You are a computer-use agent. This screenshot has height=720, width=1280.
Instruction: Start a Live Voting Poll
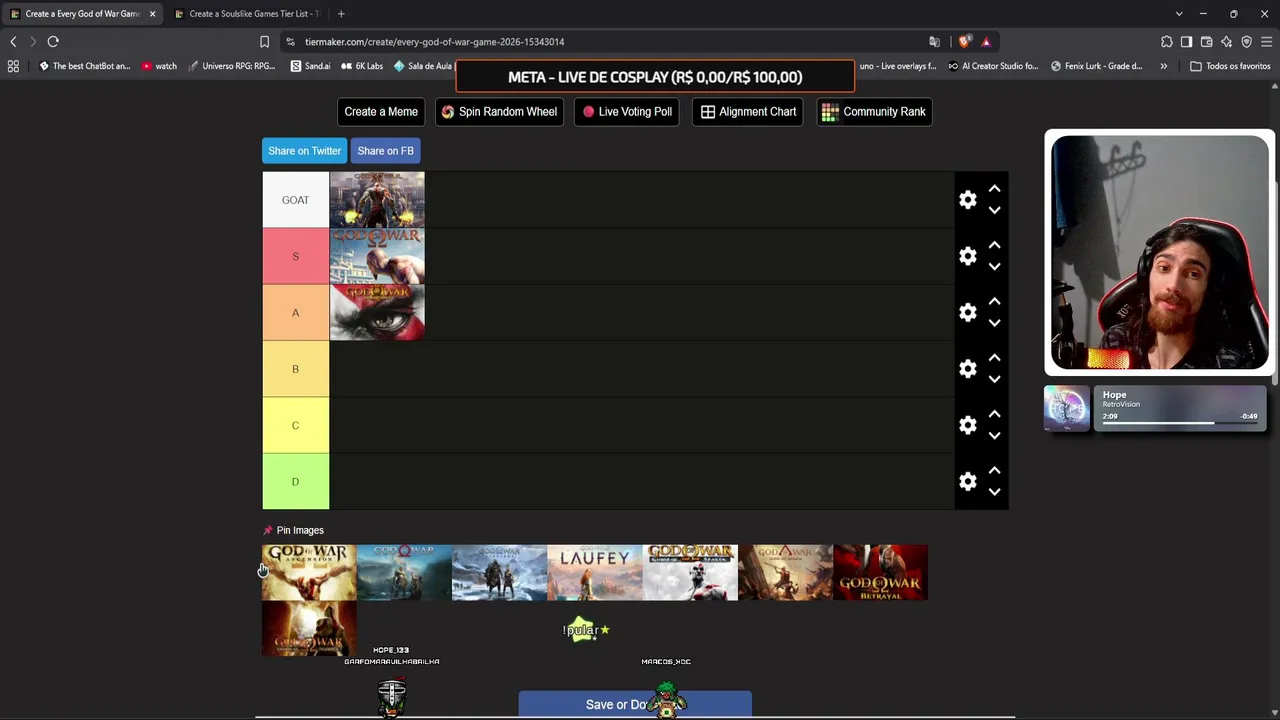click(627, 112)
